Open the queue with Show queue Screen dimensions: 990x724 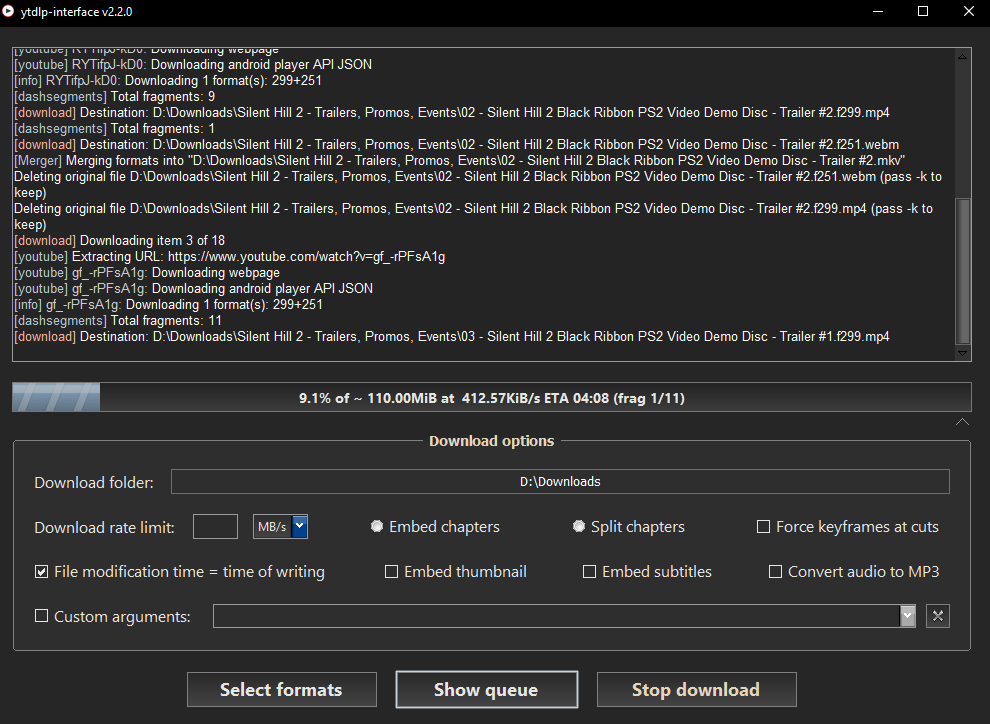(486, 689)
